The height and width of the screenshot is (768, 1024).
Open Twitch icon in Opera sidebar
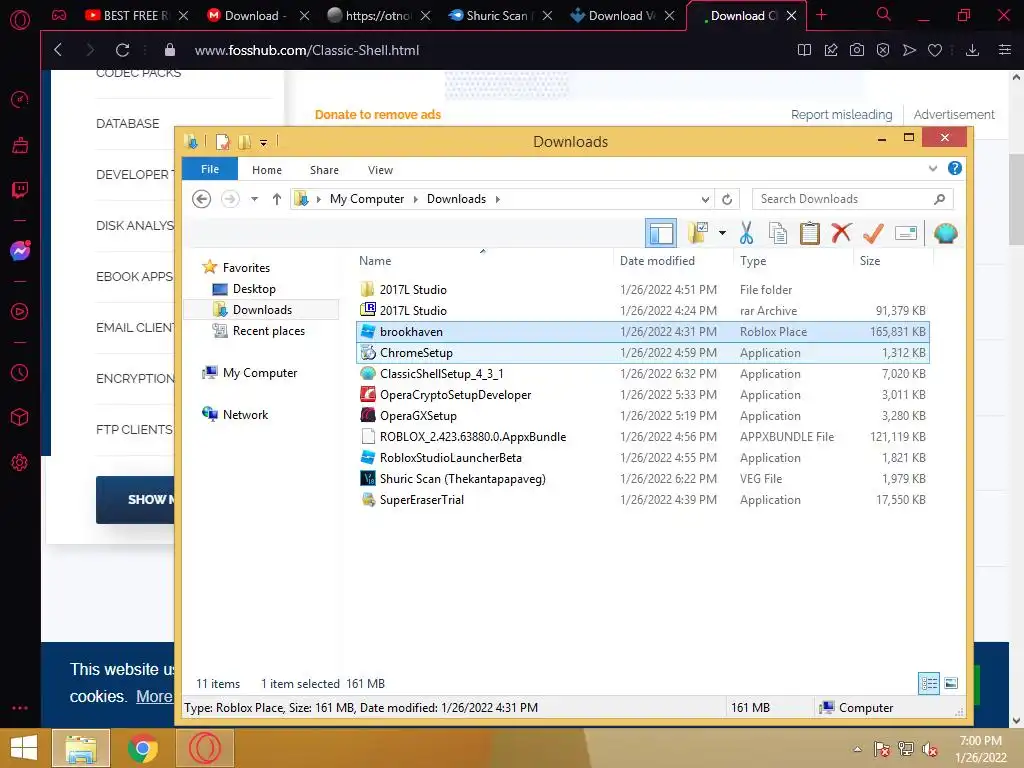(x=20, y=190)
